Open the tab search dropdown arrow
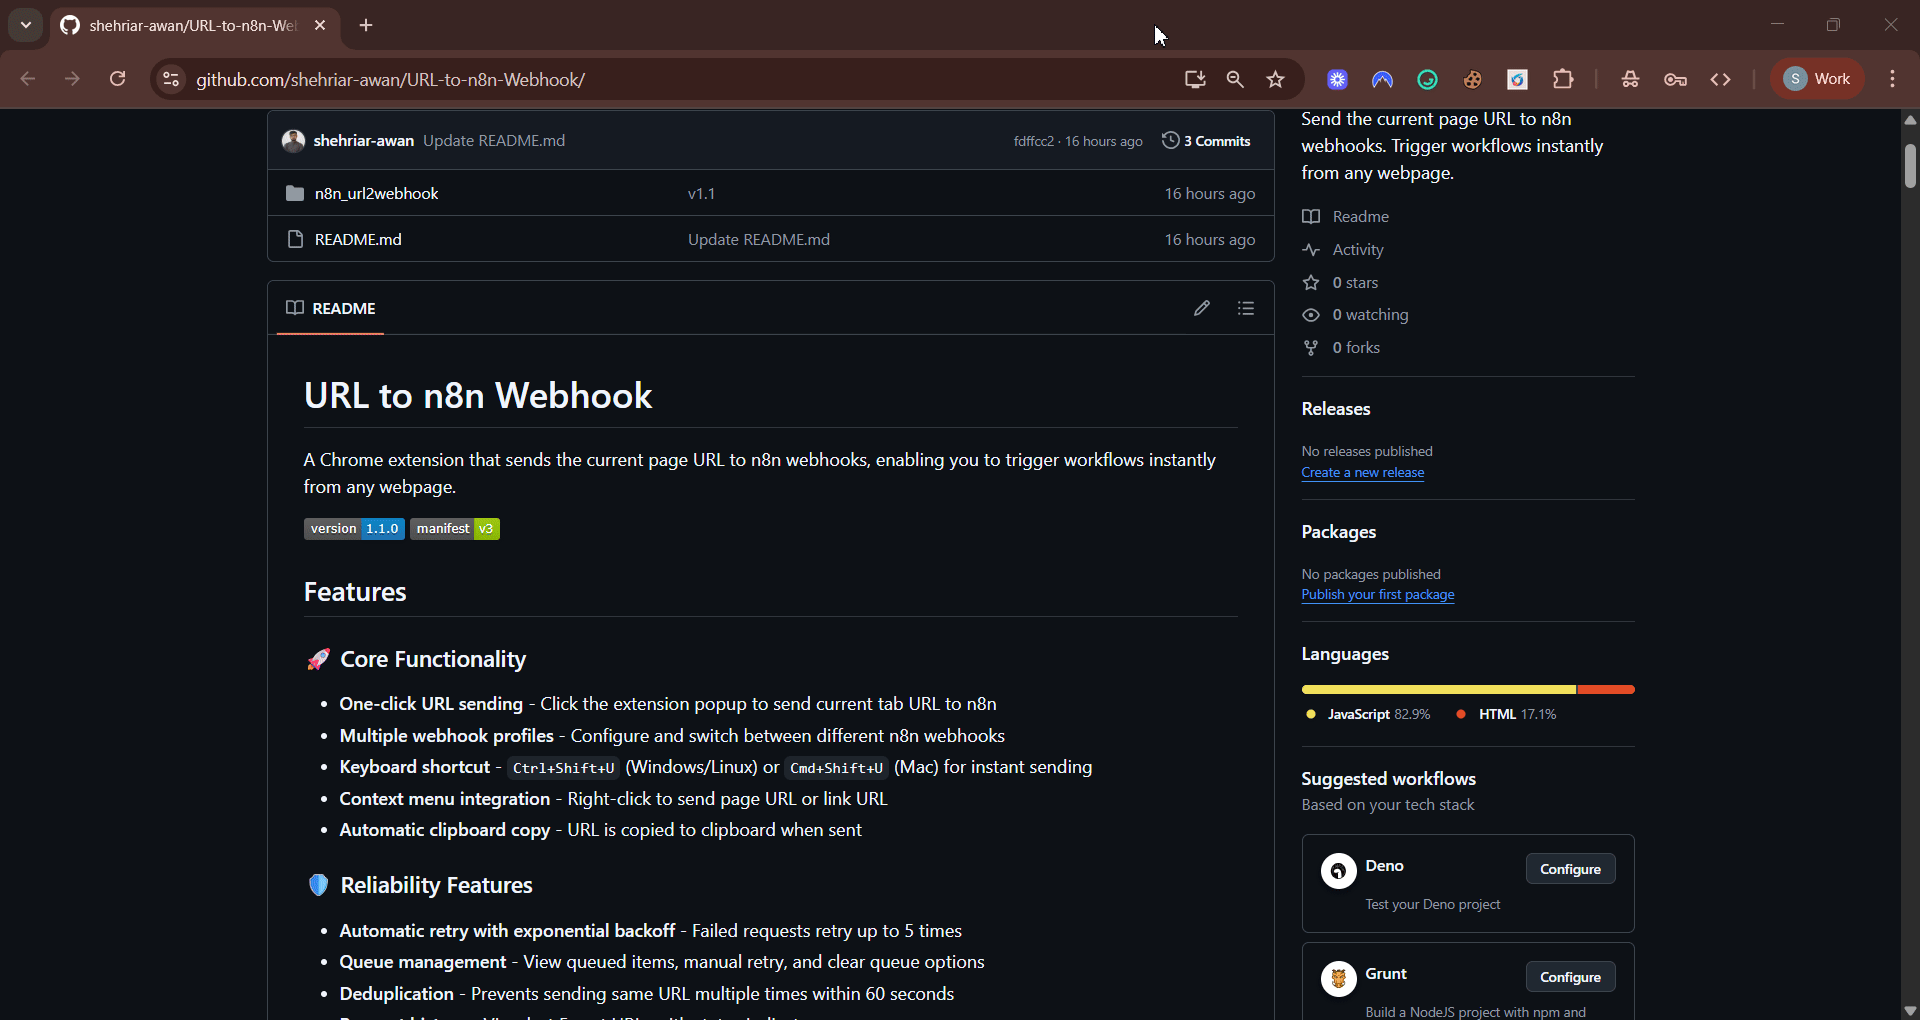 click(x=25, y=25)
